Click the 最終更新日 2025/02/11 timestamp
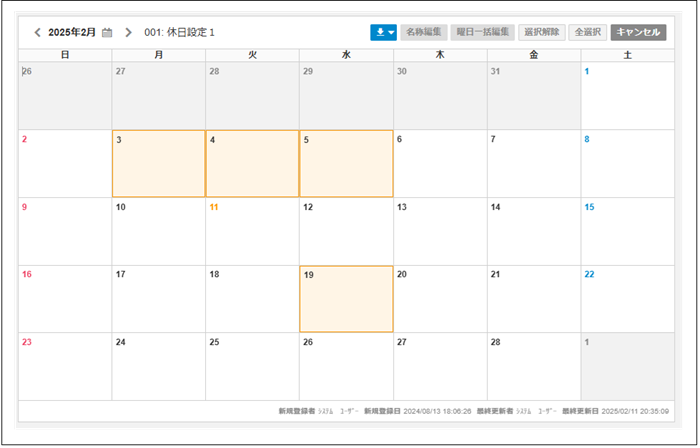700x448 pixels. pyautogui.click(x=615, y=411)
